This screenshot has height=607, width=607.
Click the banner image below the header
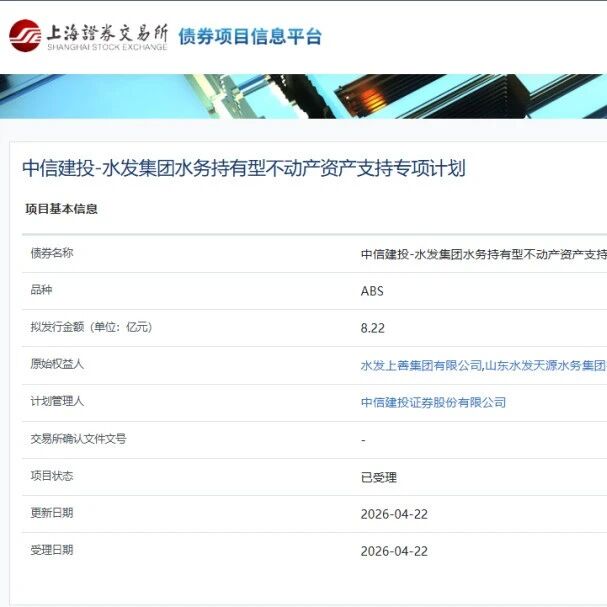[304, 96]
